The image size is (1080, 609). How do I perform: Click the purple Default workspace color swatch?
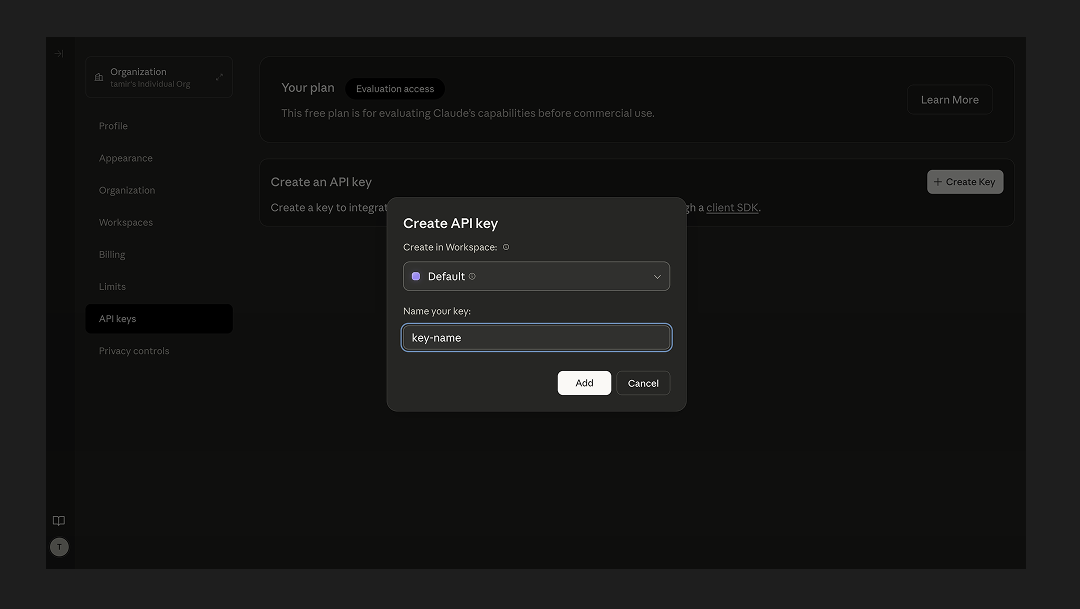pyautogui.click(x=416, y=276)
